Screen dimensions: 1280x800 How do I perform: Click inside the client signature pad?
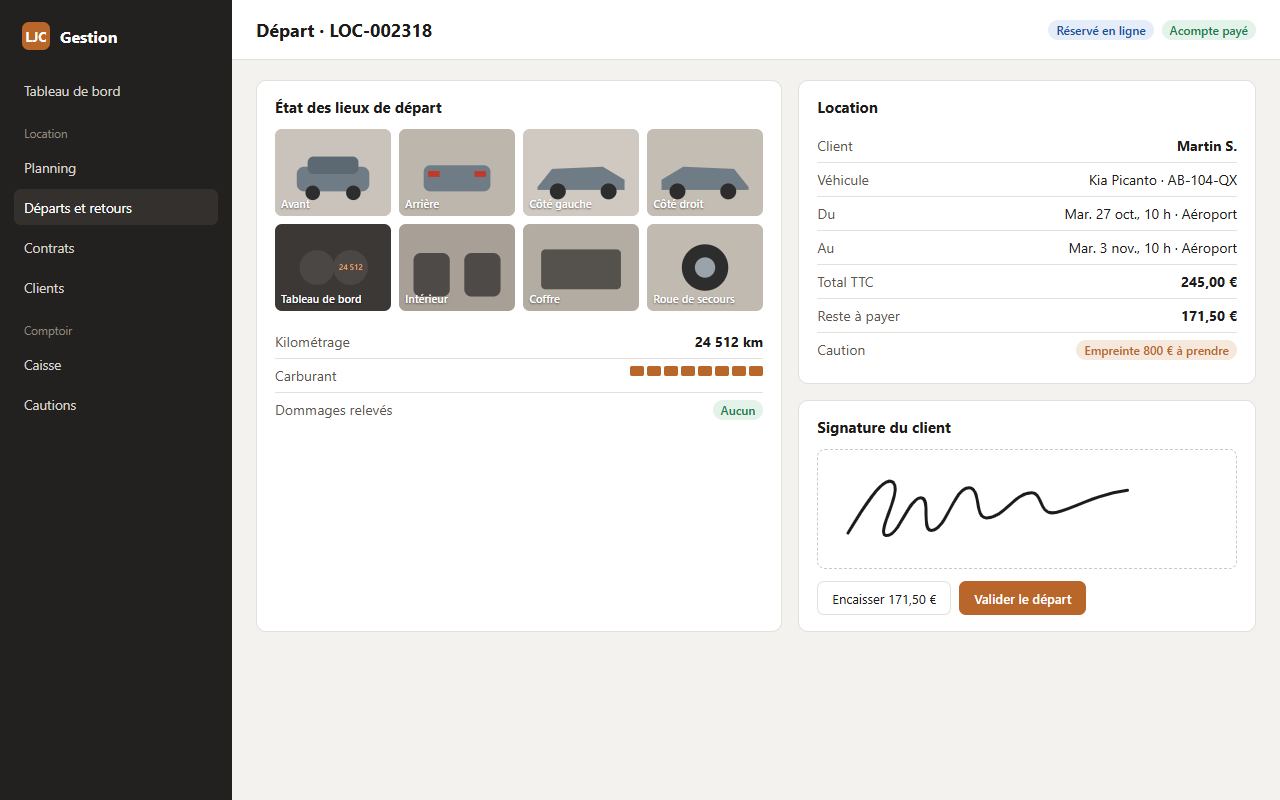1027,509
